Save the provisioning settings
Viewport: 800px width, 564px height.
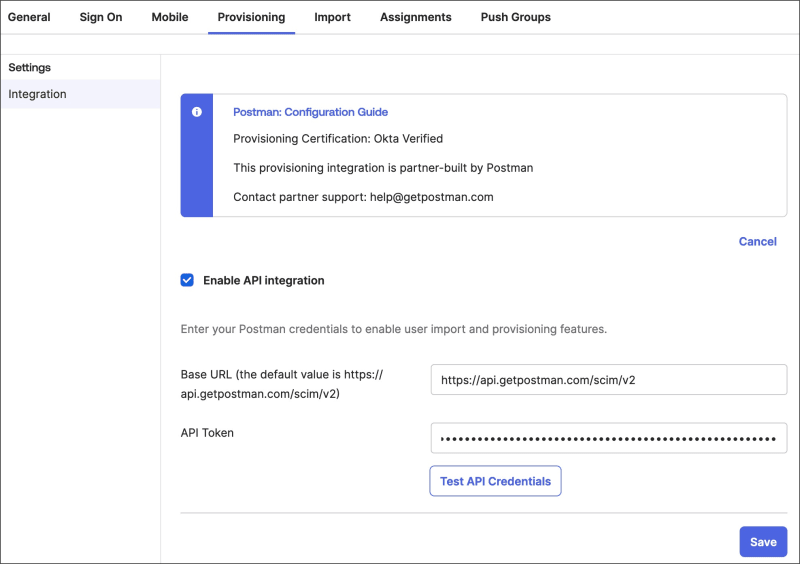[x=763, y=542]
